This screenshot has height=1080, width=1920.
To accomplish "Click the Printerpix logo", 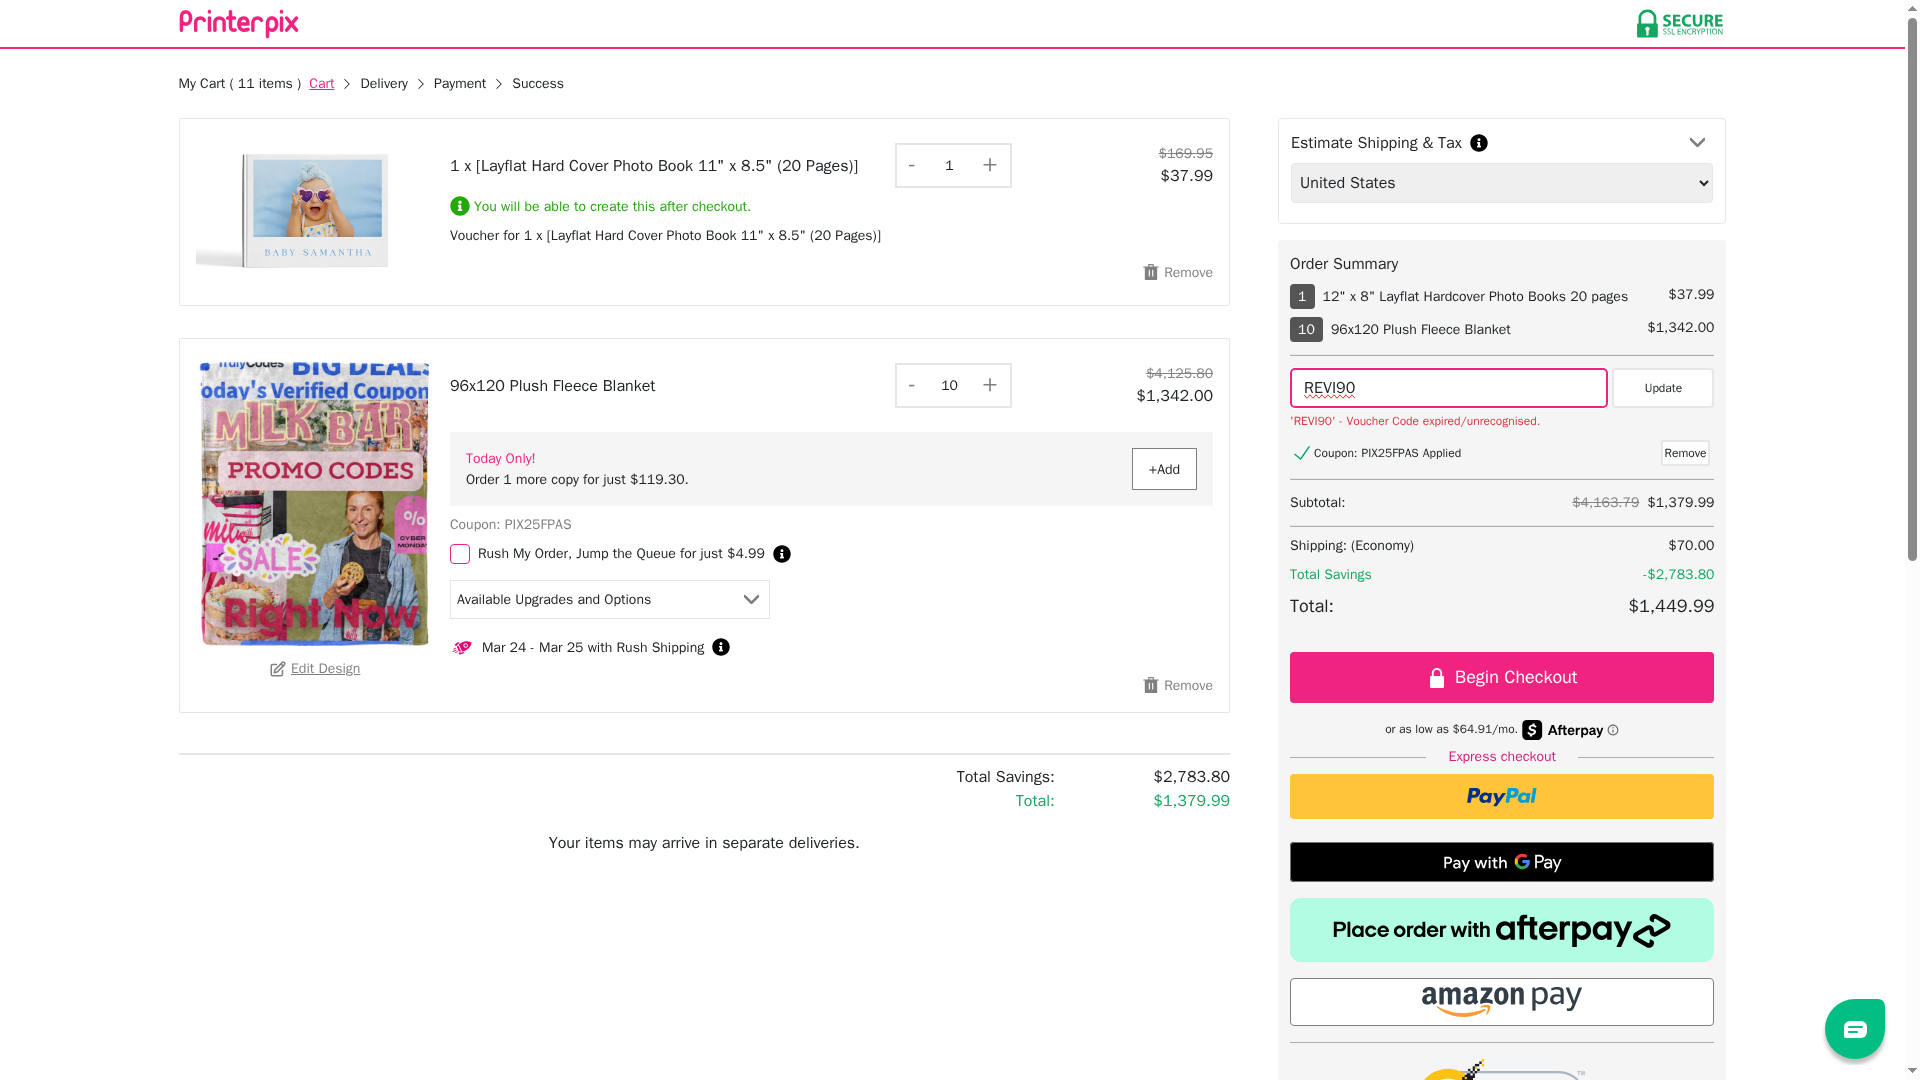I will 238,23.
